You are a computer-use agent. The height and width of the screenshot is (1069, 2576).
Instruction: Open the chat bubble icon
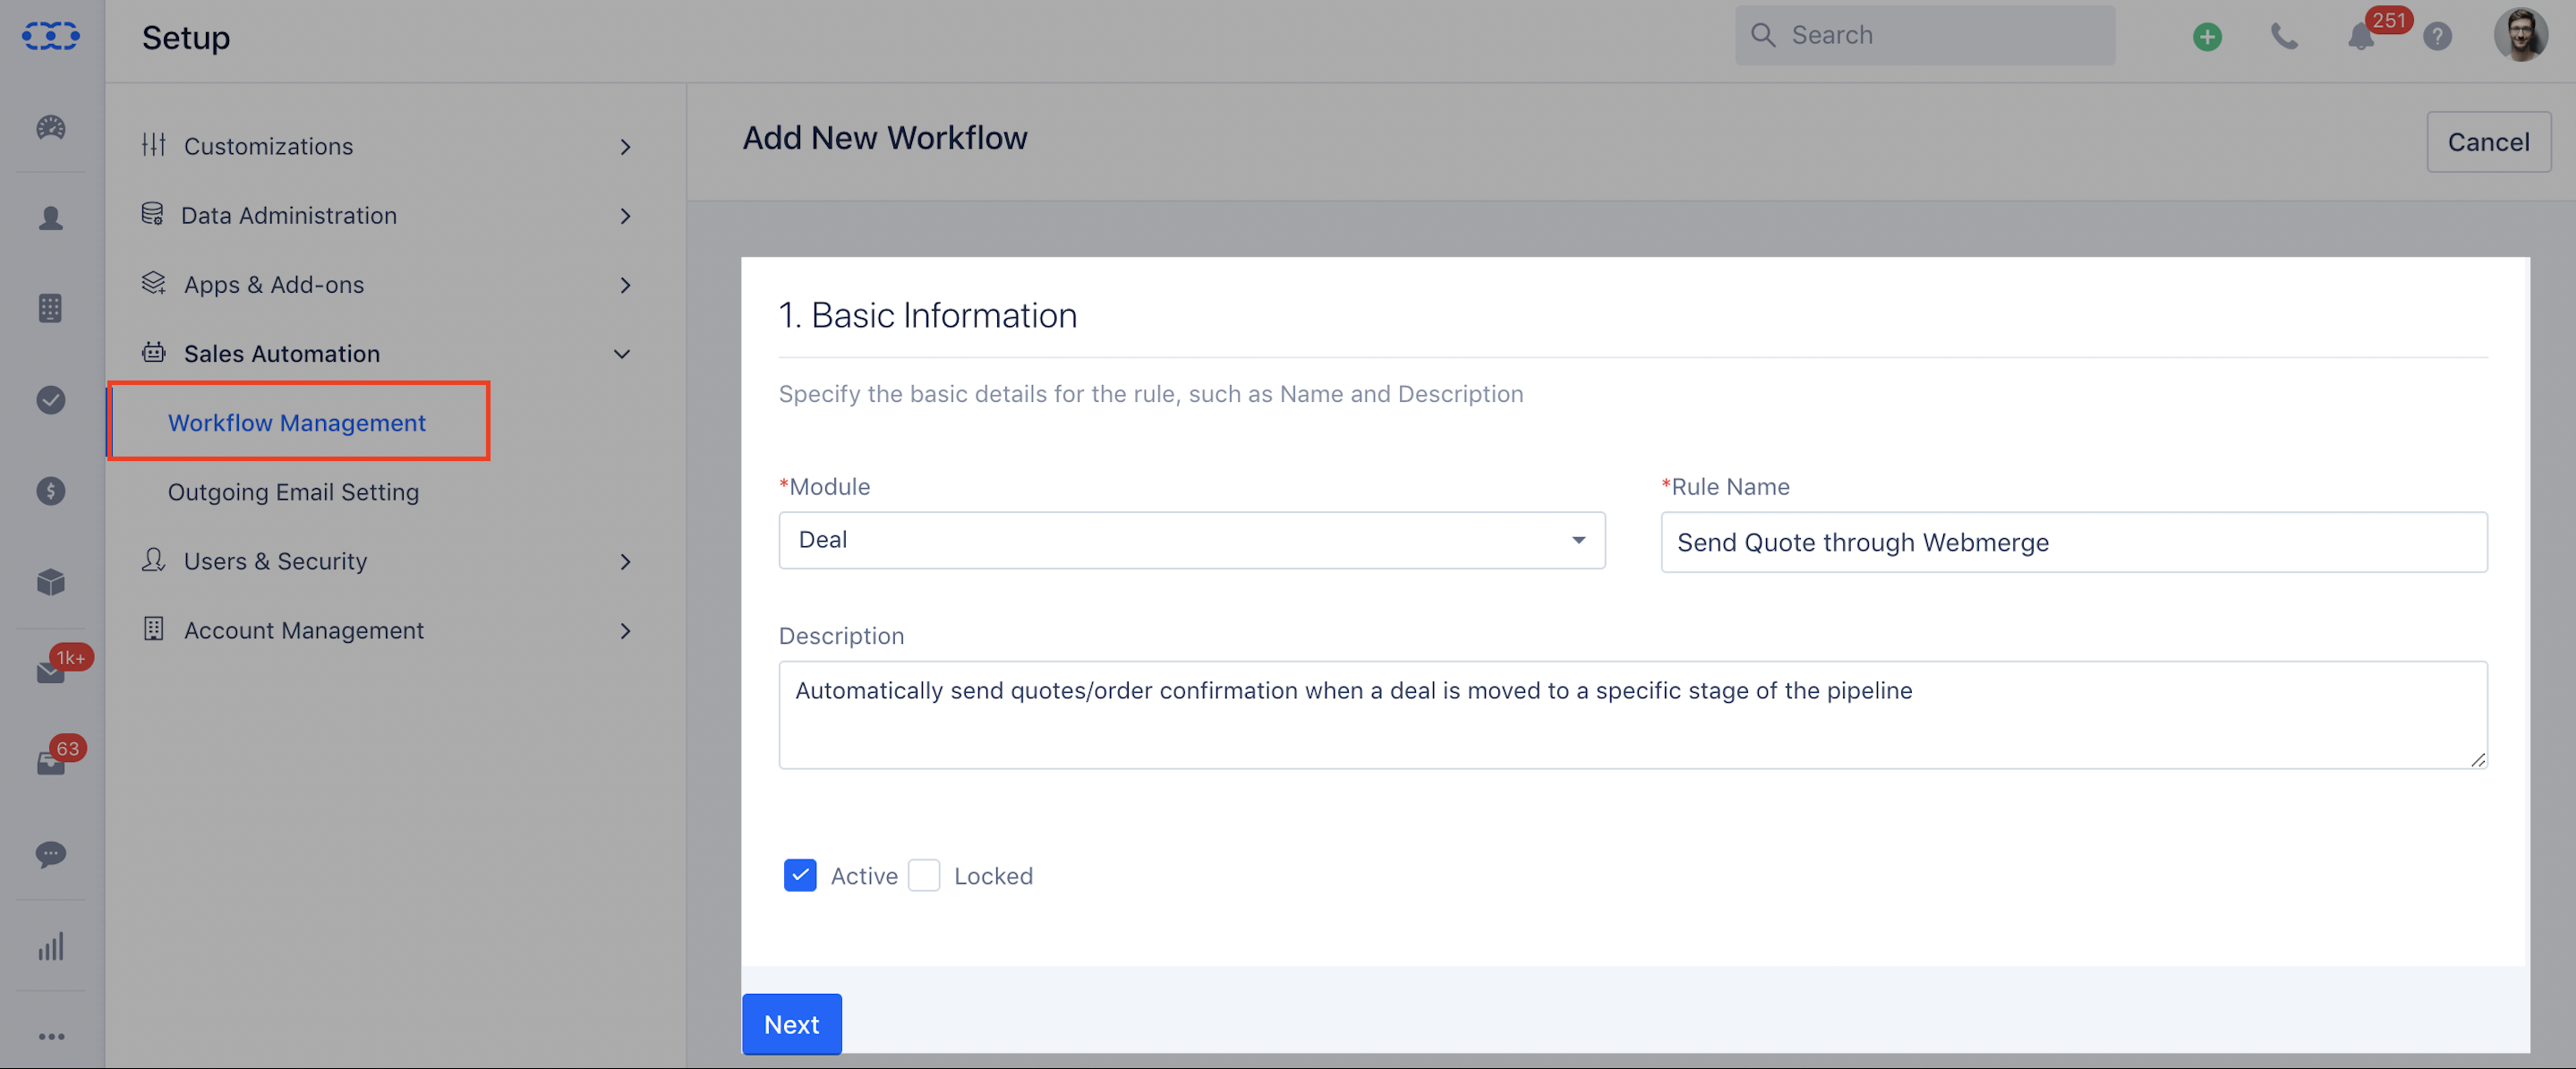click(x=51, y=854)
